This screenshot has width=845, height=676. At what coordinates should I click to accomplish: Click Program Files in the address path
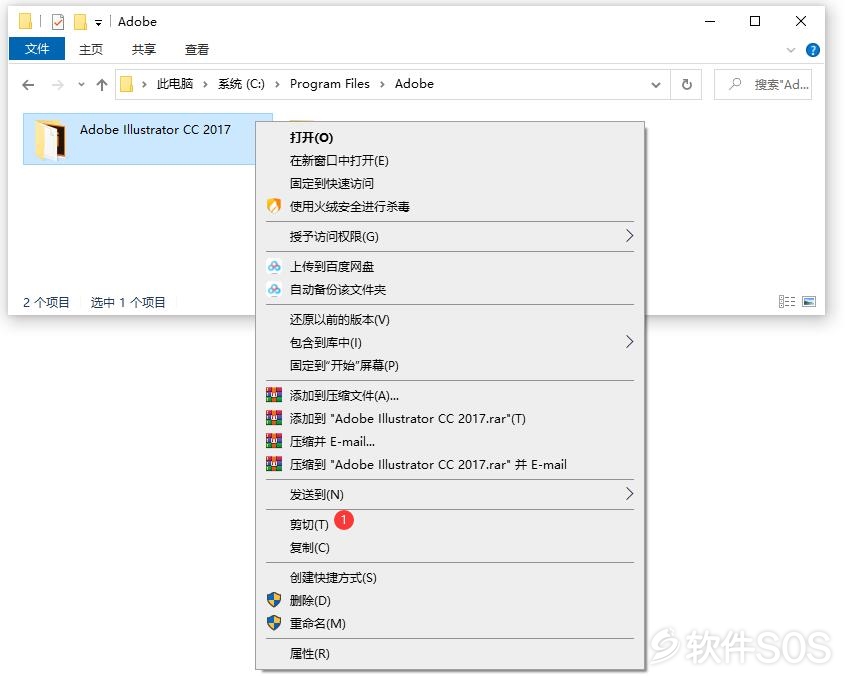click(329, 84)
